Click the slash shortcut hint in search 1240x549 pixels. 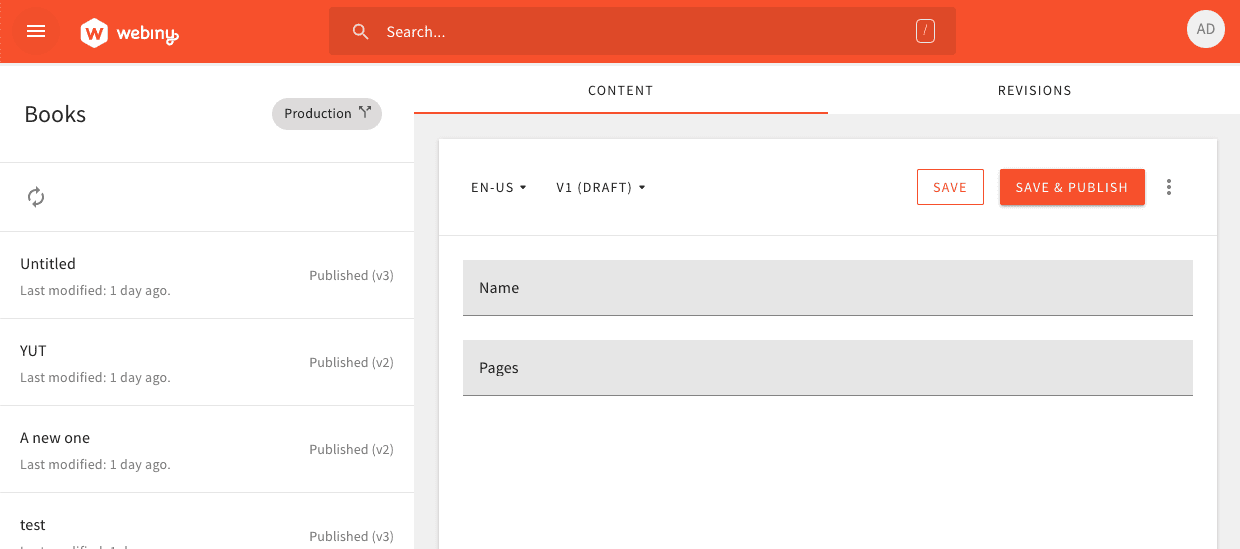click(x=925, y=32)
